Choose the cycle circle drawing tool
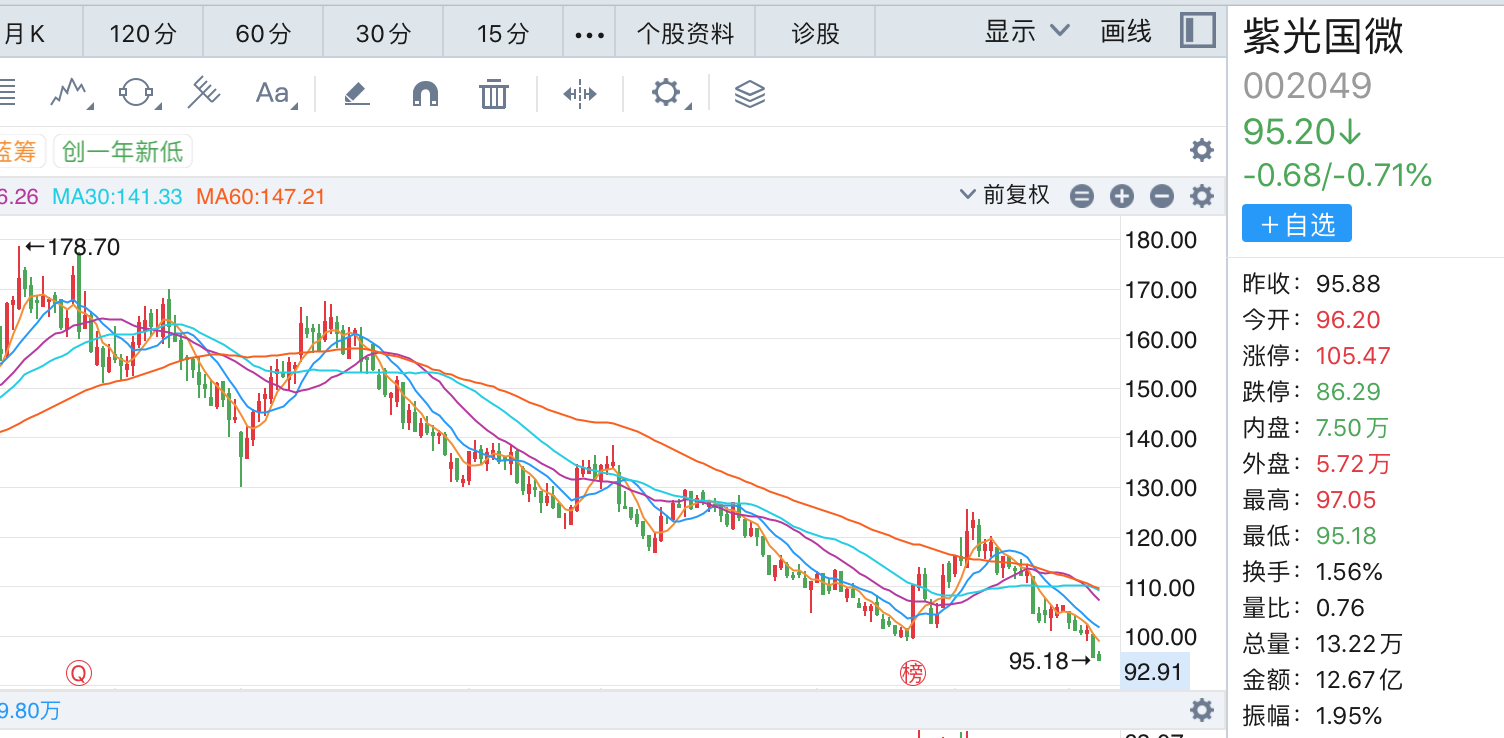The image size is (1504, 738). [137, 94]
